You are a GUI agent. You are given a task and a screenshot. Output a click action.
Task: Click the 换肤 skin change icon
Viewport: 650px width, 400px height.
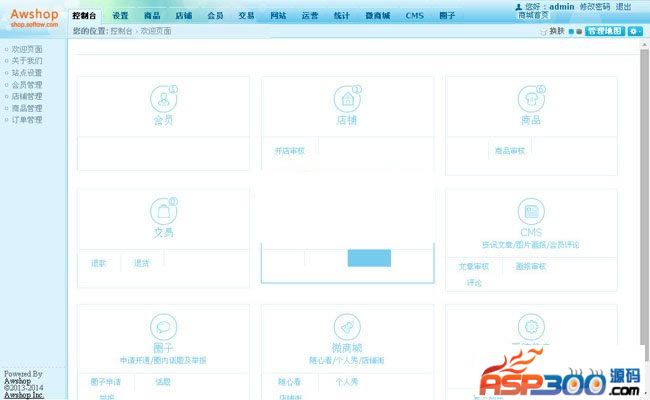pyautogui.click(x=543, y=32)
